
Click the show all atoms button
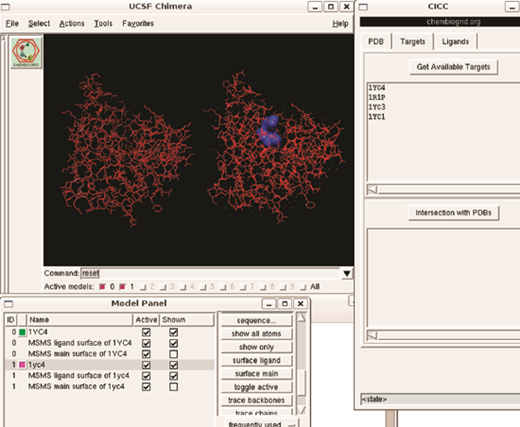pyautogui.click(x=256, y=334)
